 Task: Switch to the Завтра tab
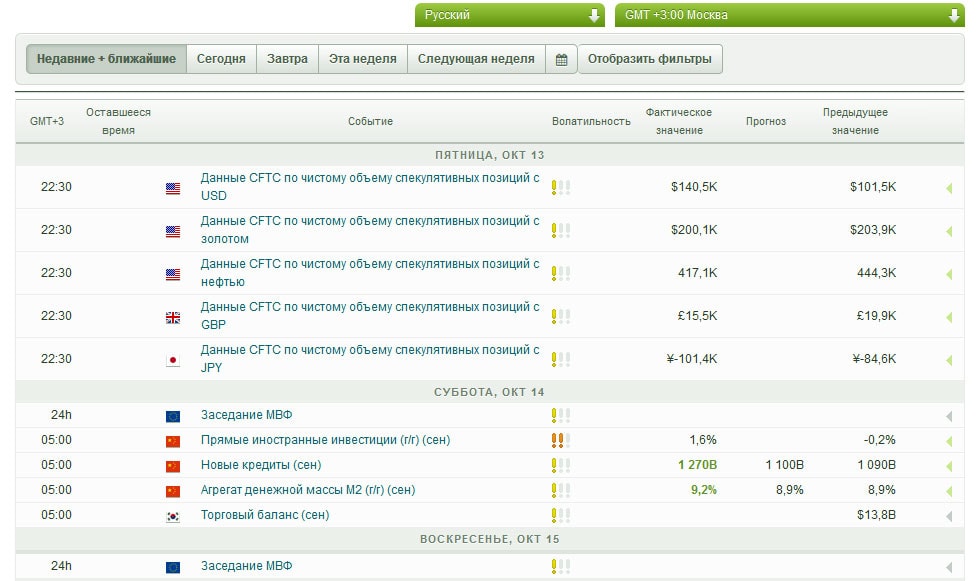point(288,59)
